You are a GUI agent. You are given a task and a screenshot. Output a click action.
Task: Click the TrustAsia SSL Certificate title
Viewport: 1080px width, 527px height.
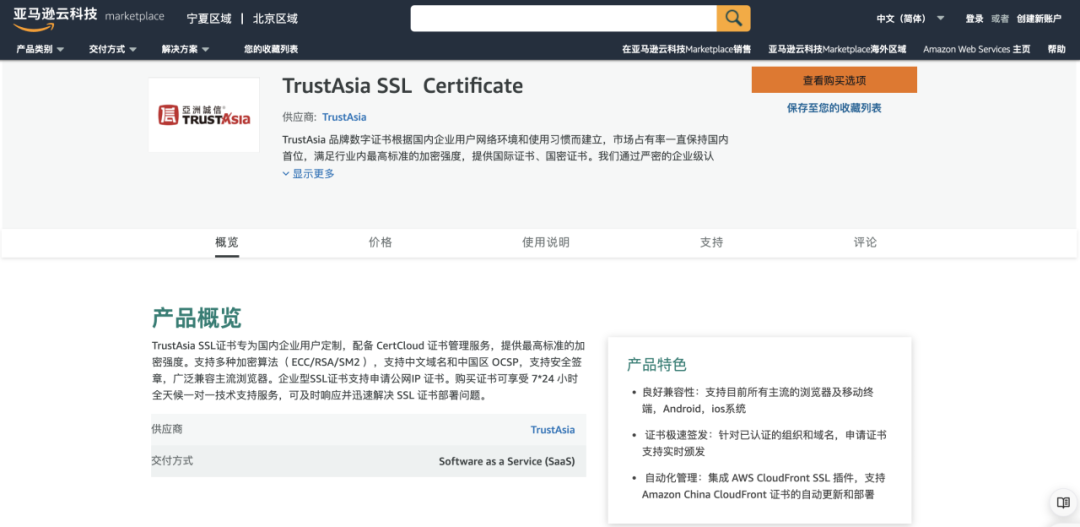(x=403, y=85)
